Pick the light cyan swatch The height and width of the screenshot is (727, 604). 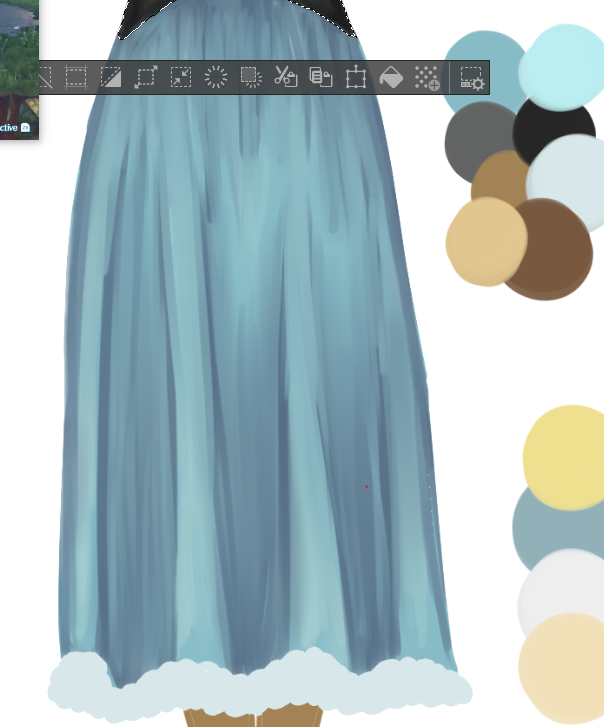click(x=563, y=60)
